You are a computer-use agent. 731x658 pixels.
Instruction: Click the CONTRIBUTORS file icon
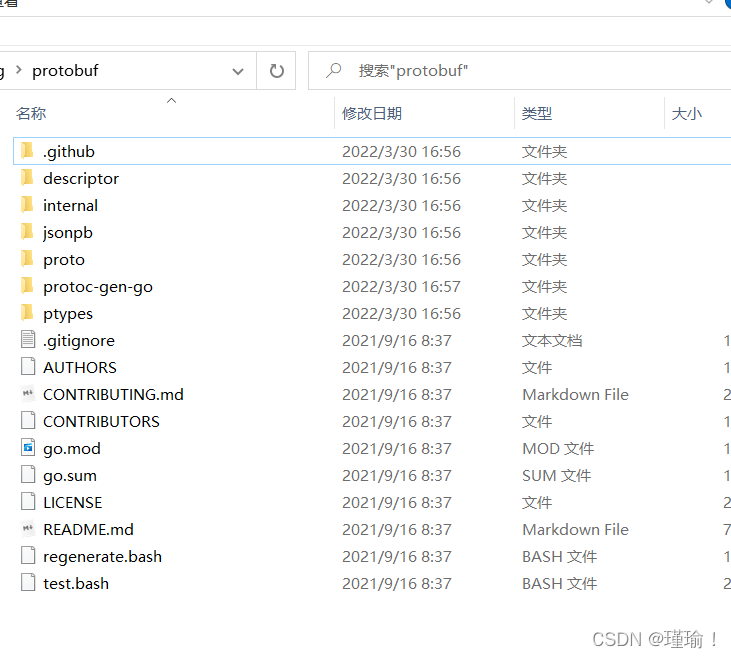[x=28, y=421]
